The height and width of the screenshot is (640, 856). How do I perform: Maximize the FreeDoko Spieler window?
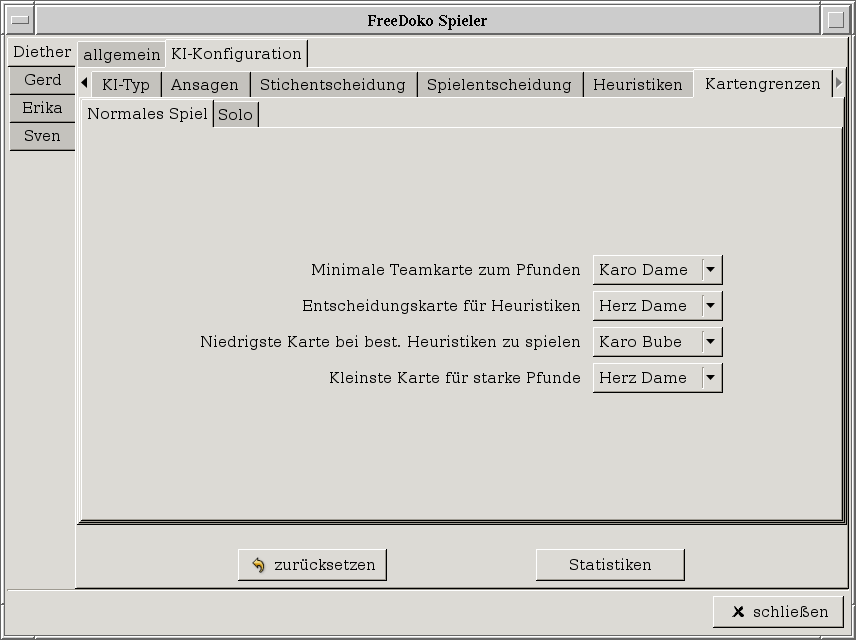(836, 20)
